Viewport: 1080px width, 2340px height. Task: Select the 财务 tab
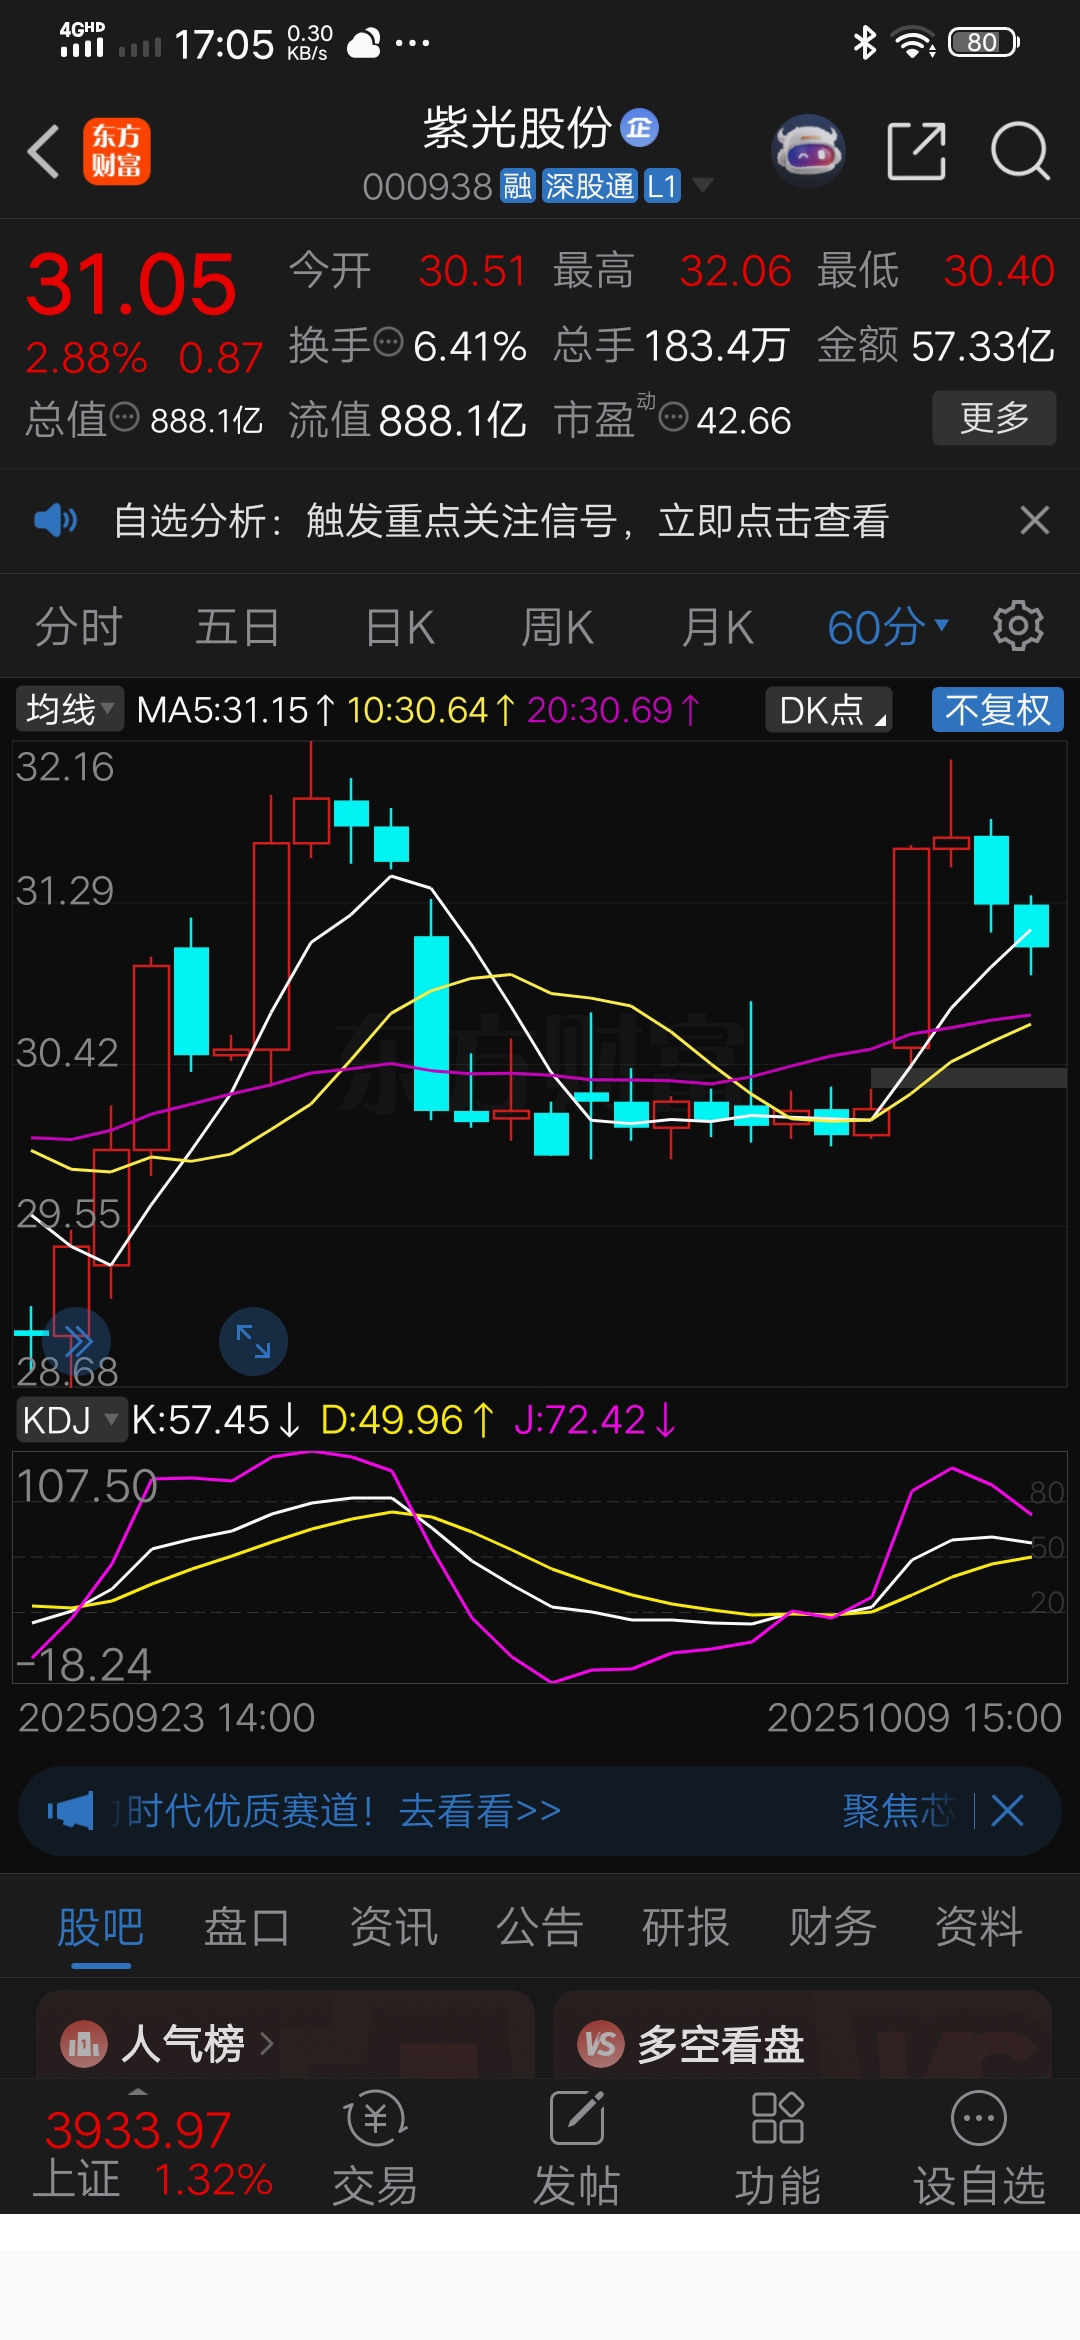(x=832, y=1927)
